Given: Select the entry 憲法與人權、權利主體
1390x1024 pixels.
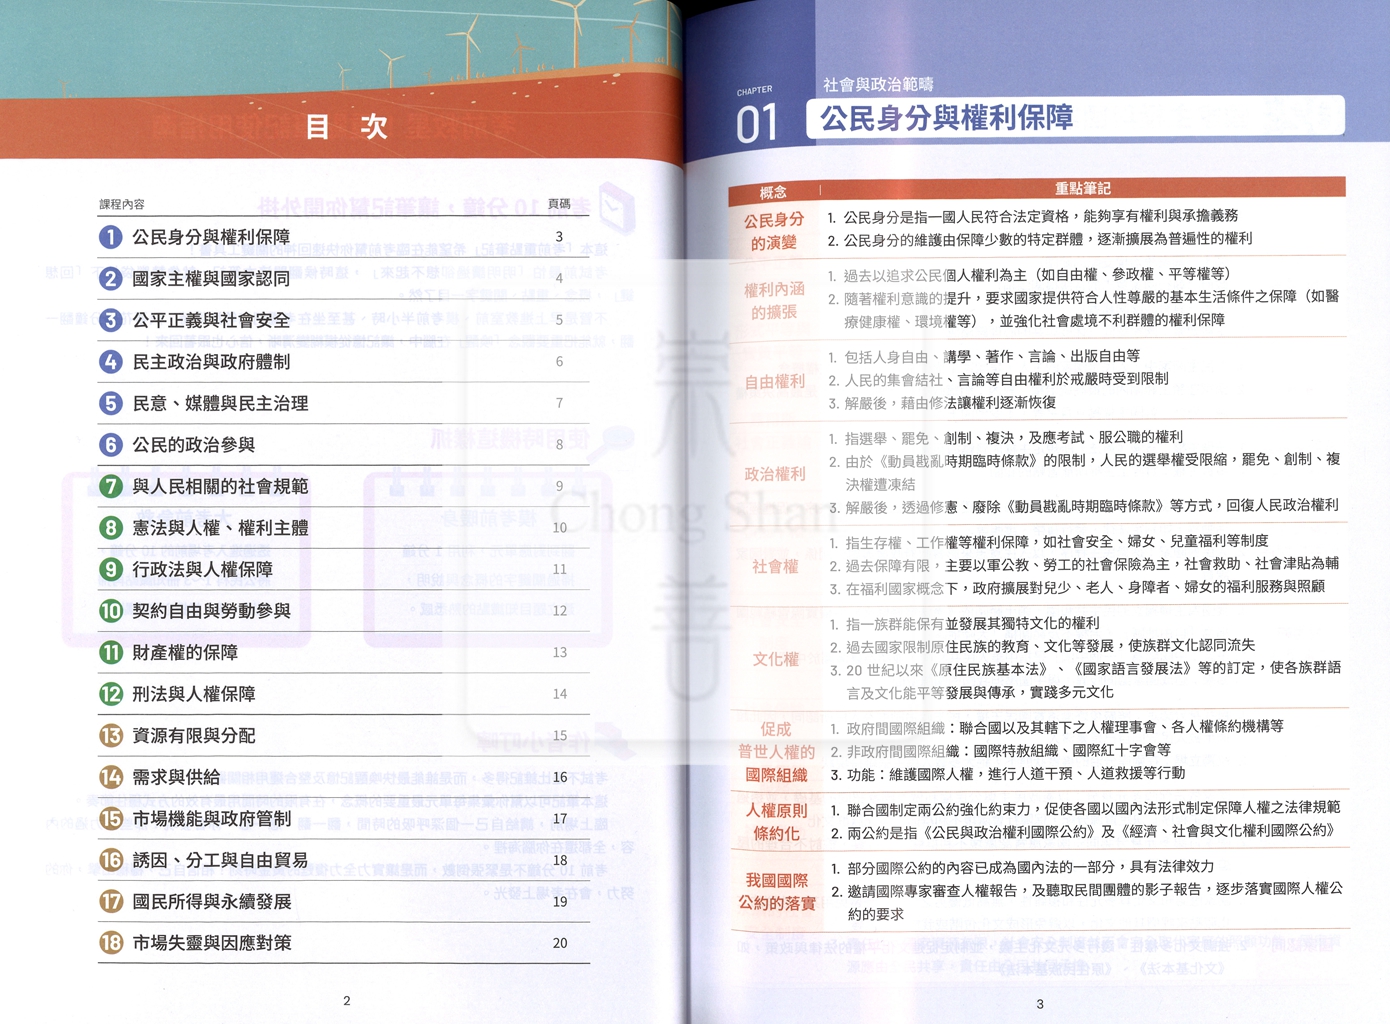Looking at the screenshot, I should coord(220,528).
